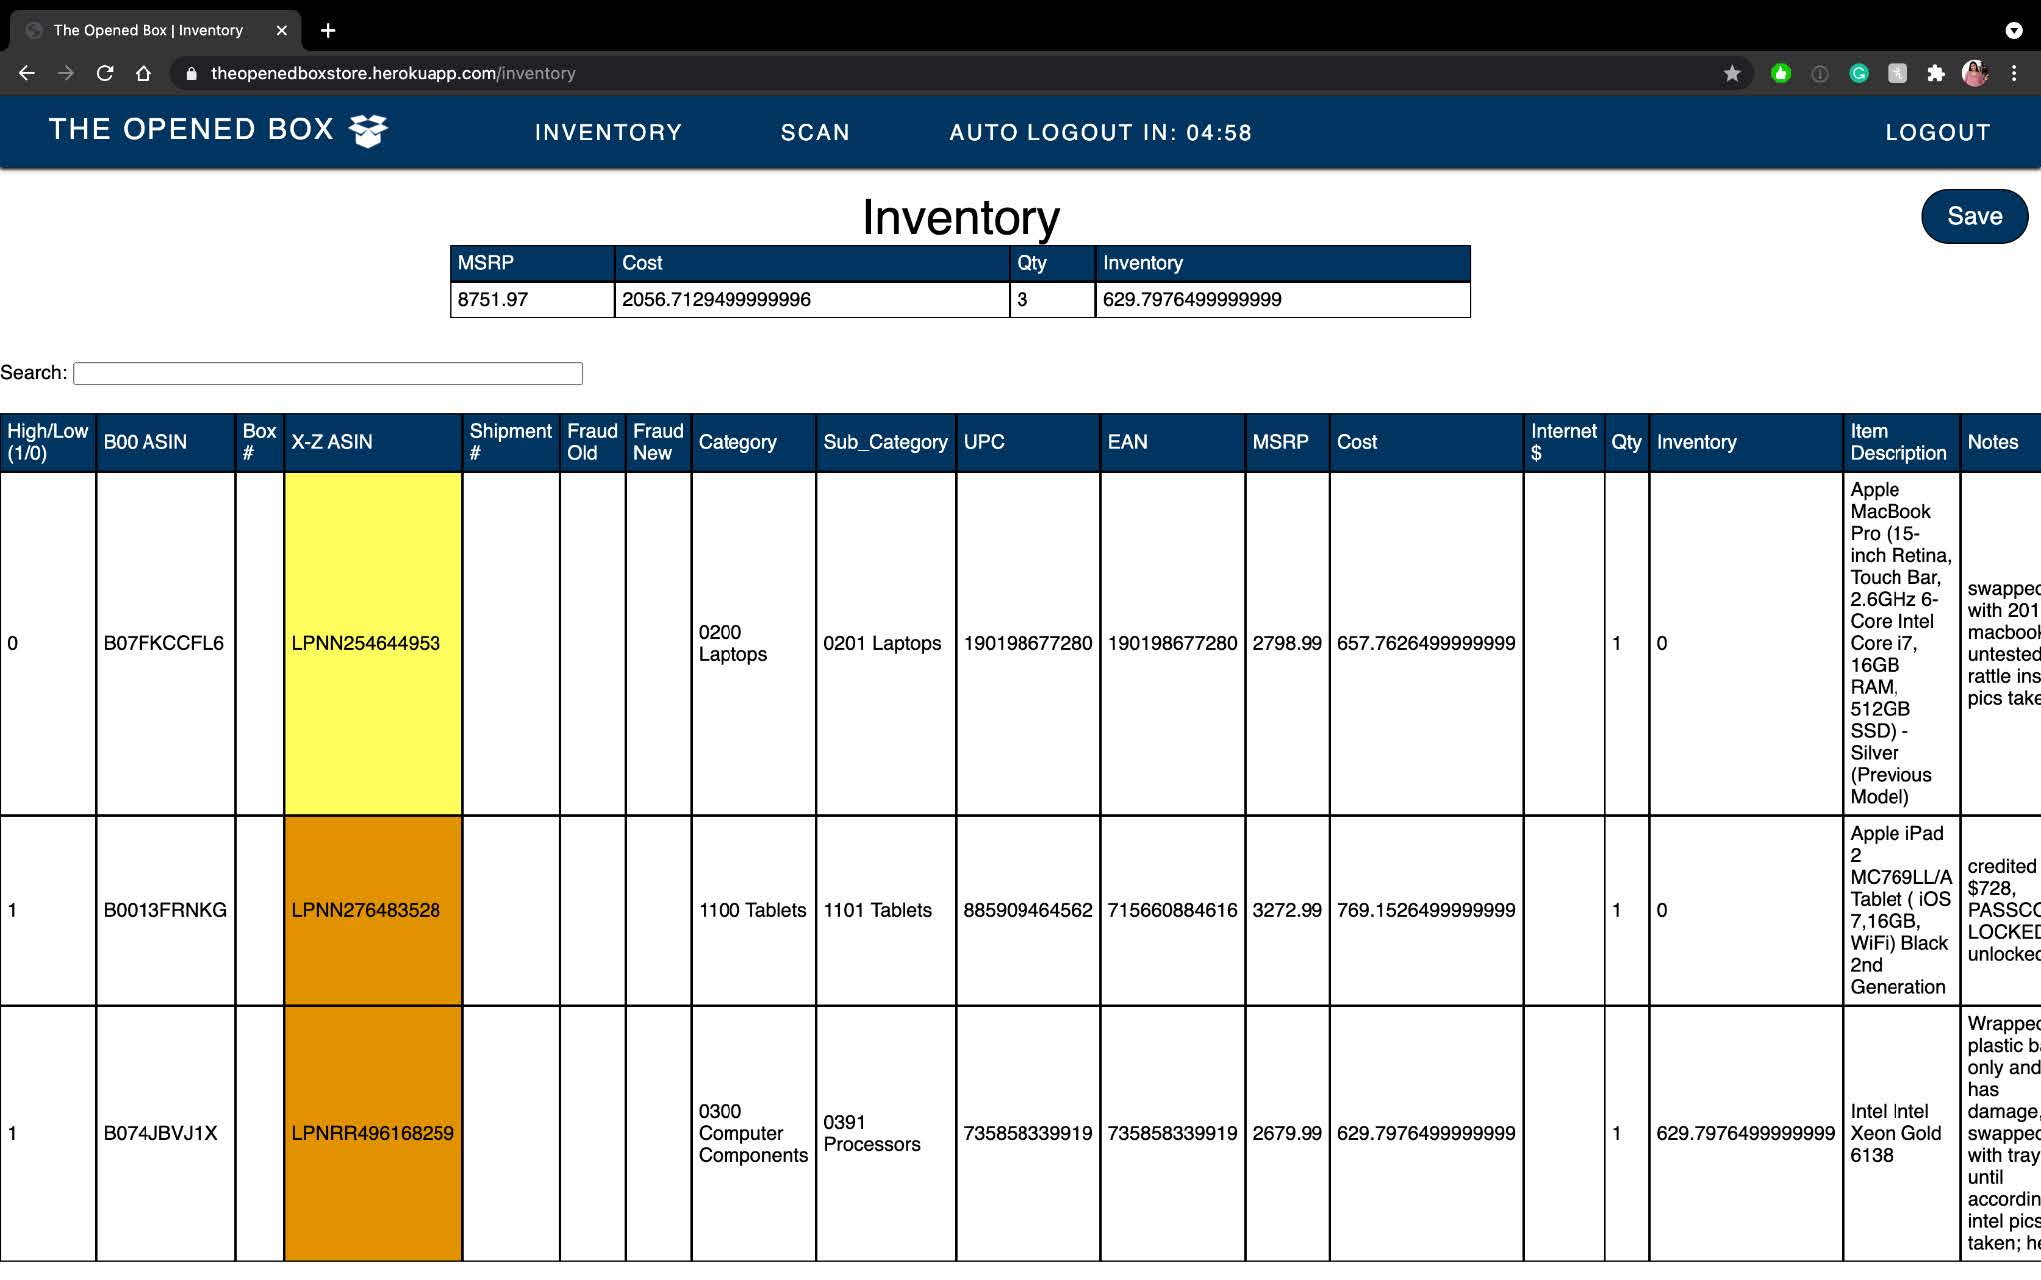The width and height of the screenshot is (2041, 1280).
Task: Click the Sub_Category column header
Action: click(x=886, y=442)
